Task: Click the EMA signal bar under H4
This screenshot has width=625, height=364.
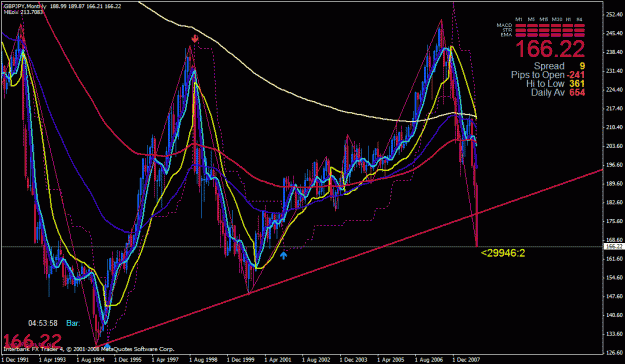Action: coord(580,35)
